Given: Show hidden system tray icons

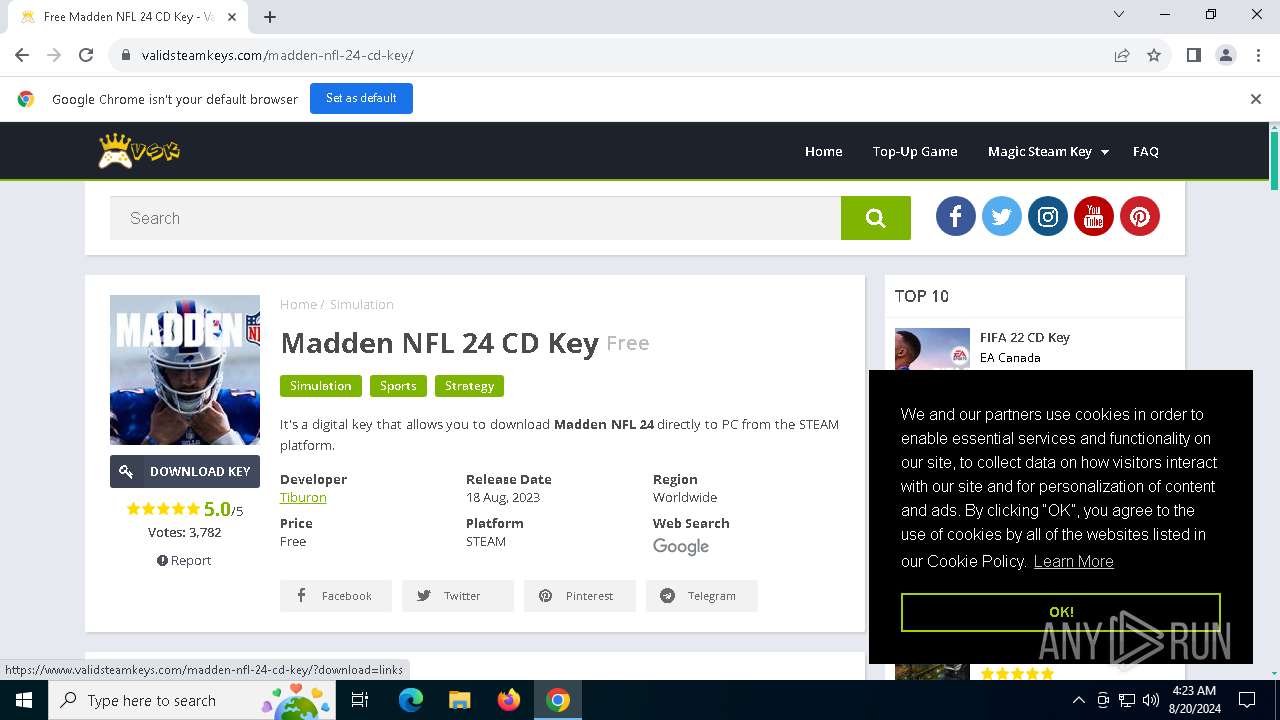Looking at the screenshot, I should [x=1078, y=700].
